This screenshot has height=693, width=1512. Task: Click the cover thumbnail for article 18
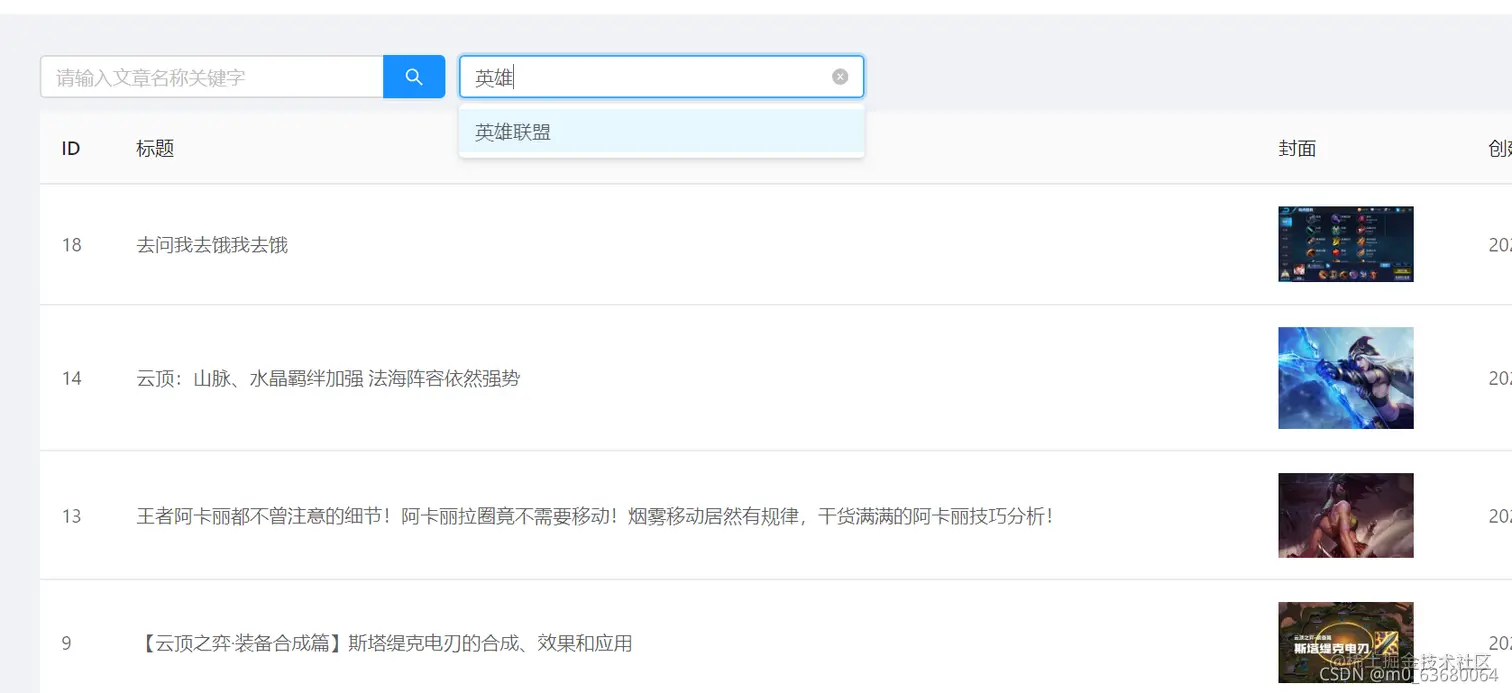pyautogui.click(x=1345, y=244)
